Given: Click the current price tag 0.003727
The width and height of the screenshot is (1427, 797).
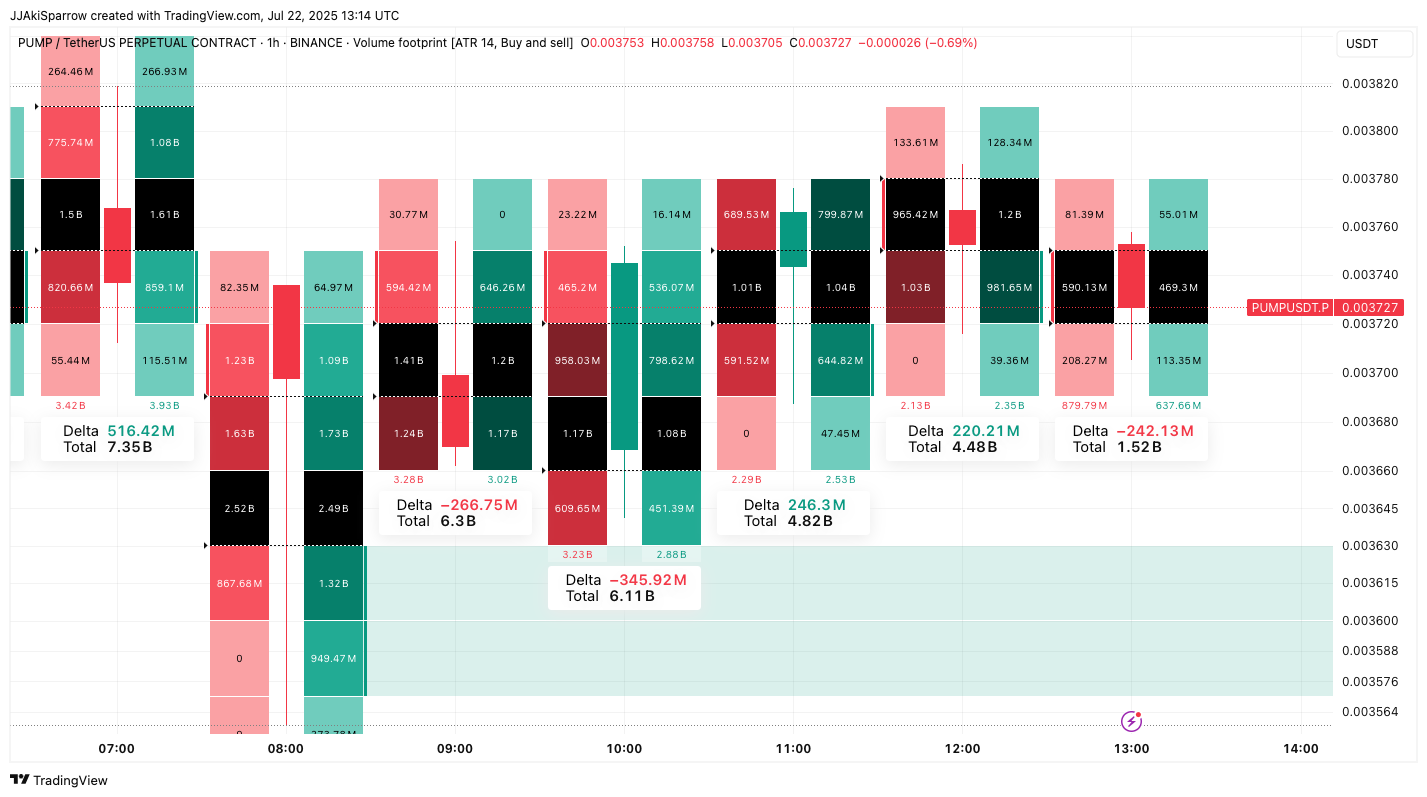Looking at the screenshot, I should coord(1369,308).
